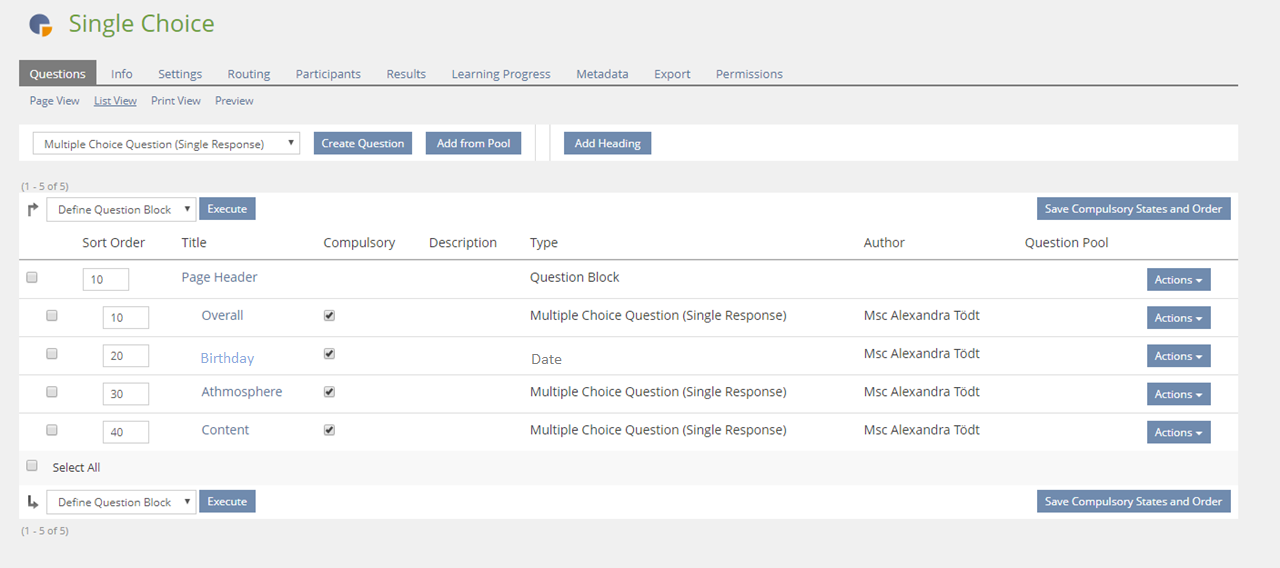Viewport: 1280px width, 568px height.
Task: Open the Actions dropdown for the Athmosphere row
Action: (x=1178, y=394)
